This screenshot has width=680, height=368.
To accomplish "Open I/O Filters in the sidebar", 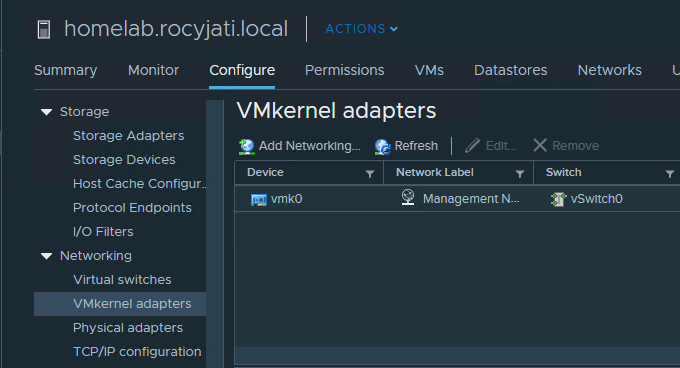I will 103,231.
